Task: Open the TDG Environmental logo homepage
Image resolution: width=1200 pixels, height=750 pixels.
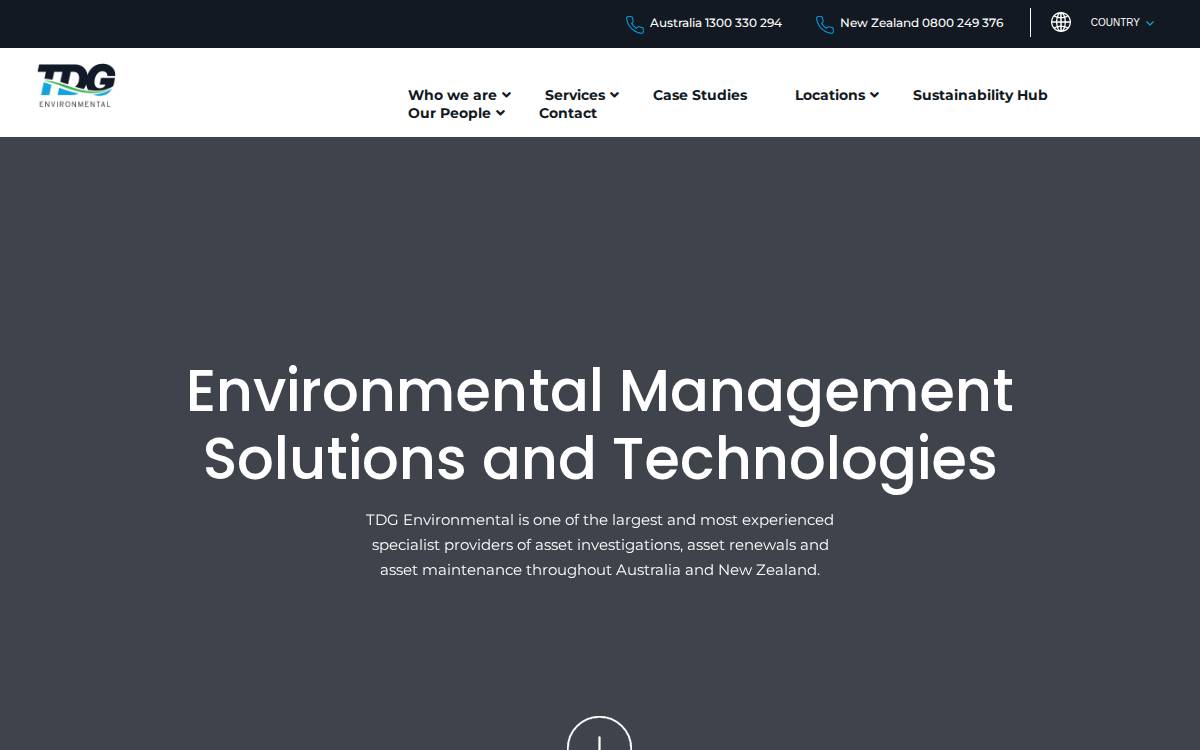Action: (76, 86)
